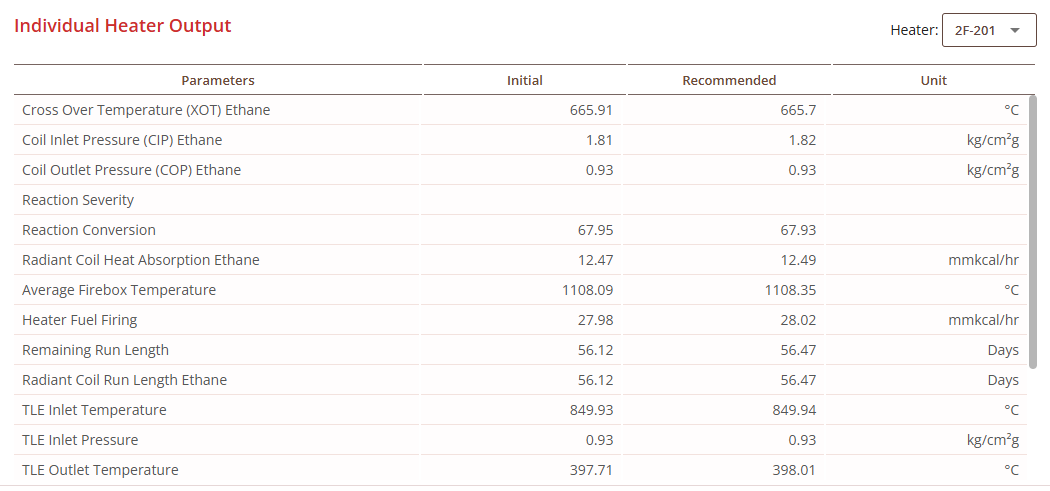Viewport: 1050px width, 491px height.
Task: Click the TLE Inlet Temperature initial value 849.93
Action: 590,410
